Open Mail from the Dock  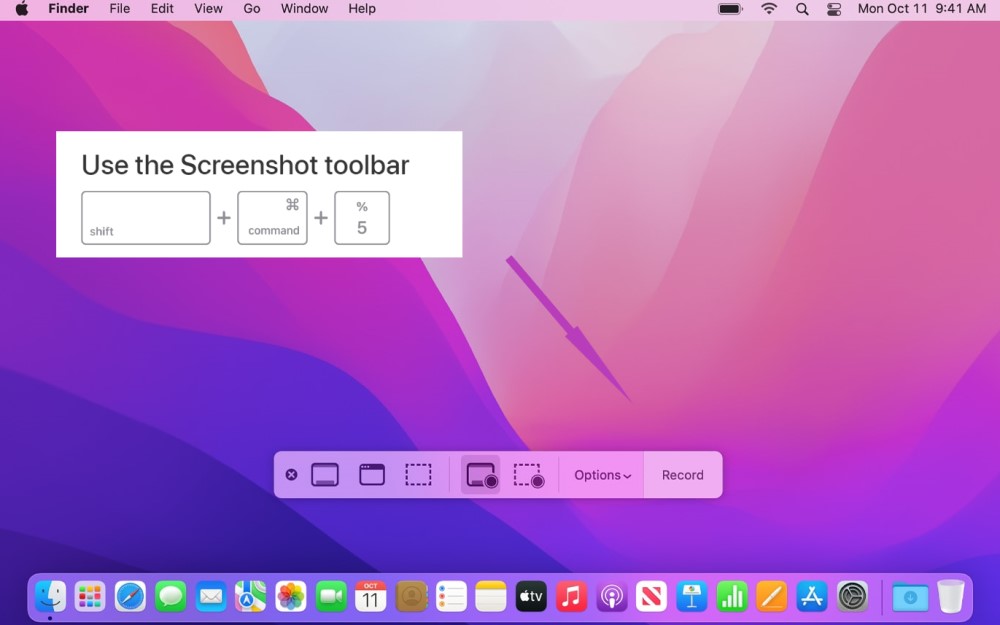(x=210, y=597)
